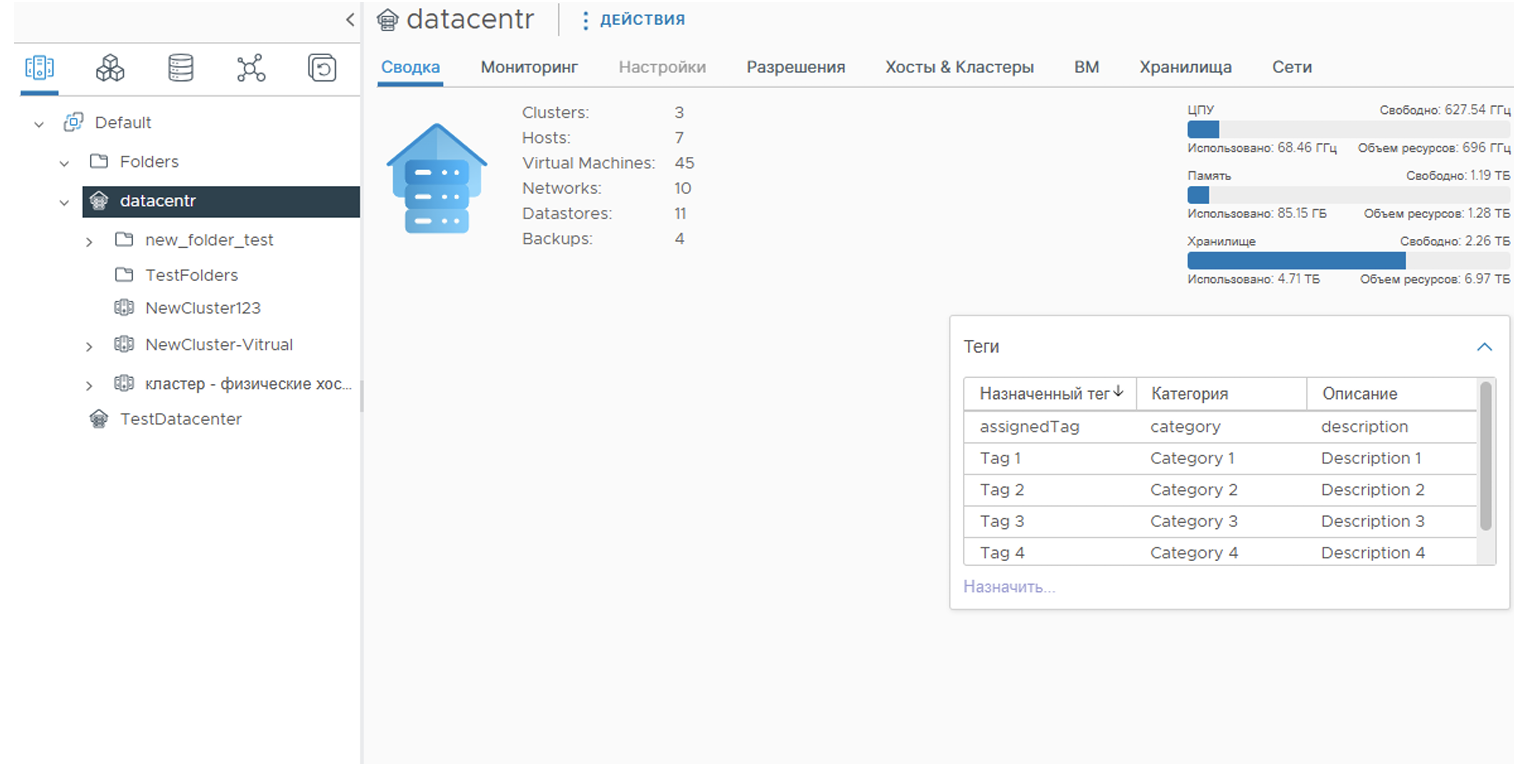Click the tags table vertical scrollbar

(x=1486, y=455)
